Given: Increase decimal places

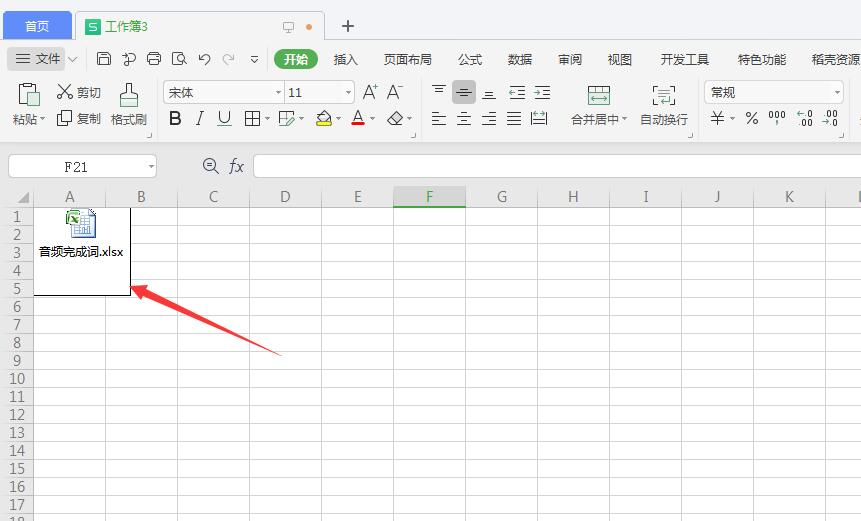Looking at the screenshot, I should coord(805,118).
